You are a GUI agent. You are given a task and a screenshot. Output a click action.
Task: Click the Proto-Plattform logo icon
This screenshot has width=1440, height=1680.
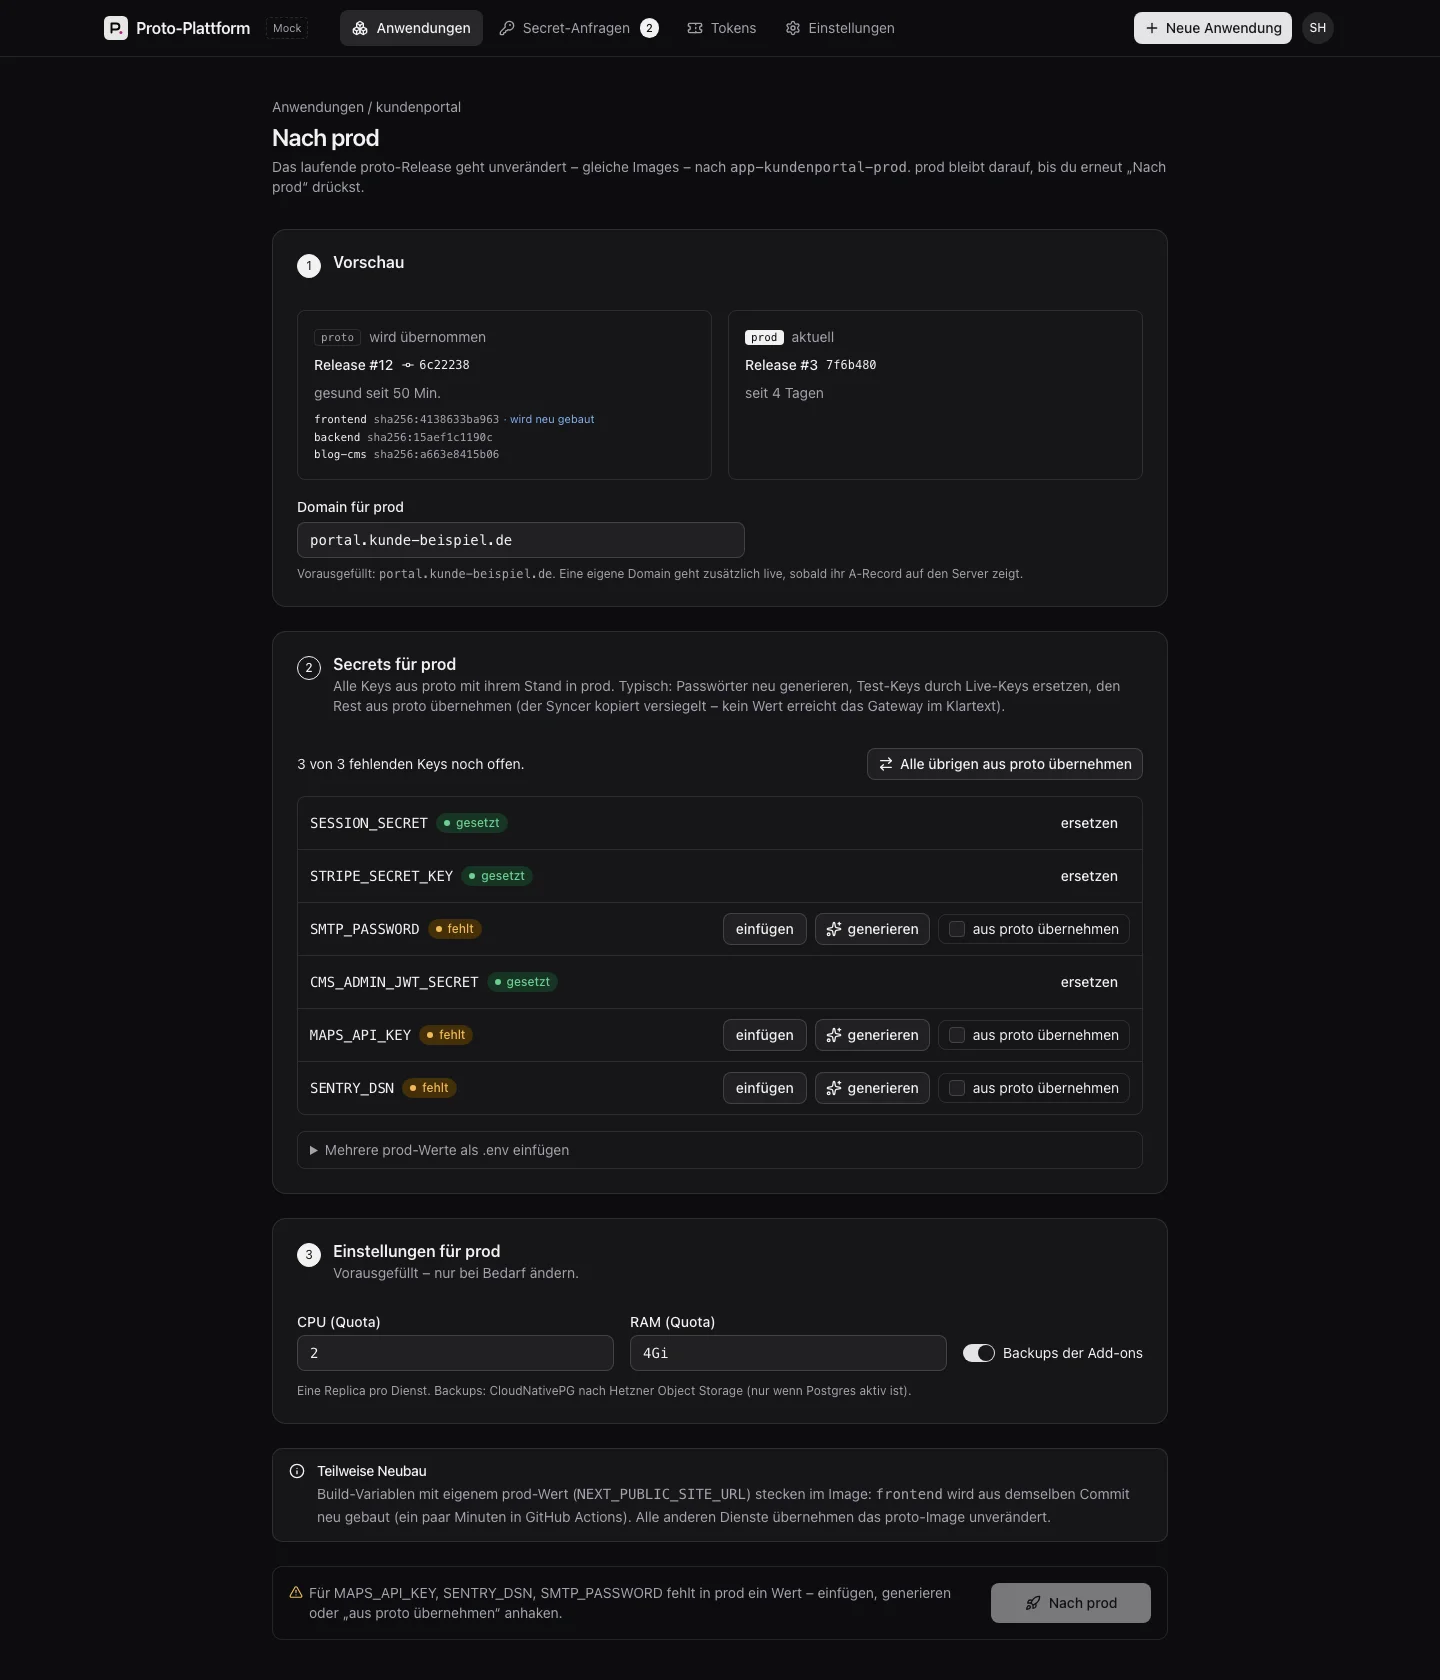pos(116,28)
